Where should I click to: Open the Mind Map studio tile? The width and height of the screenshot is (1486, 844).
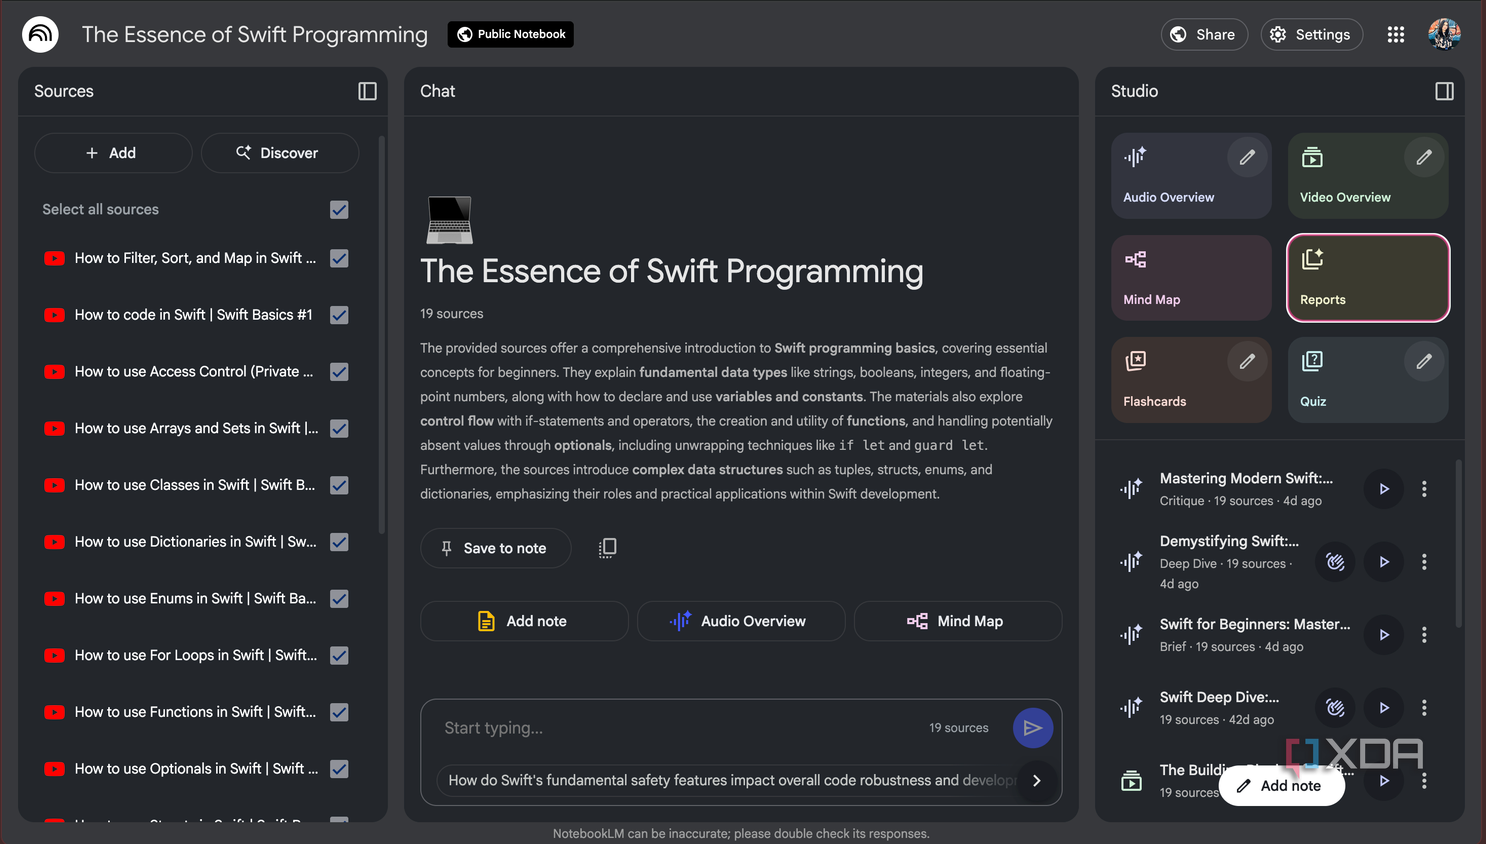point(1191,278)
